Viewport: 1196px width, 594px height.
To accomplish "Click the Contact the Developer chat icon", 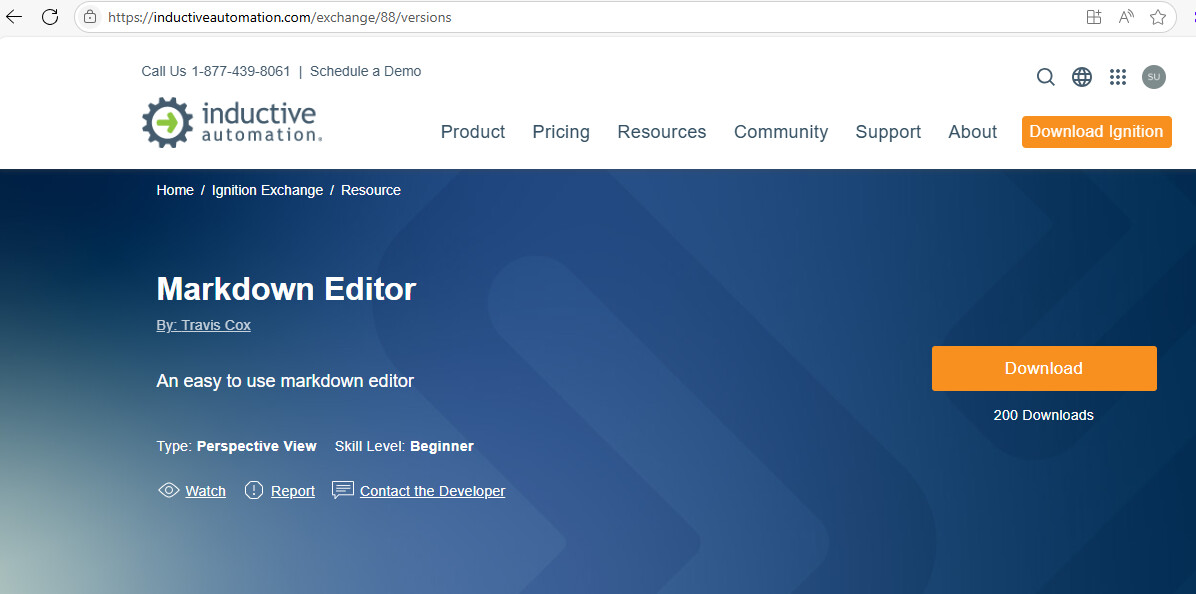I will [343, 490].
